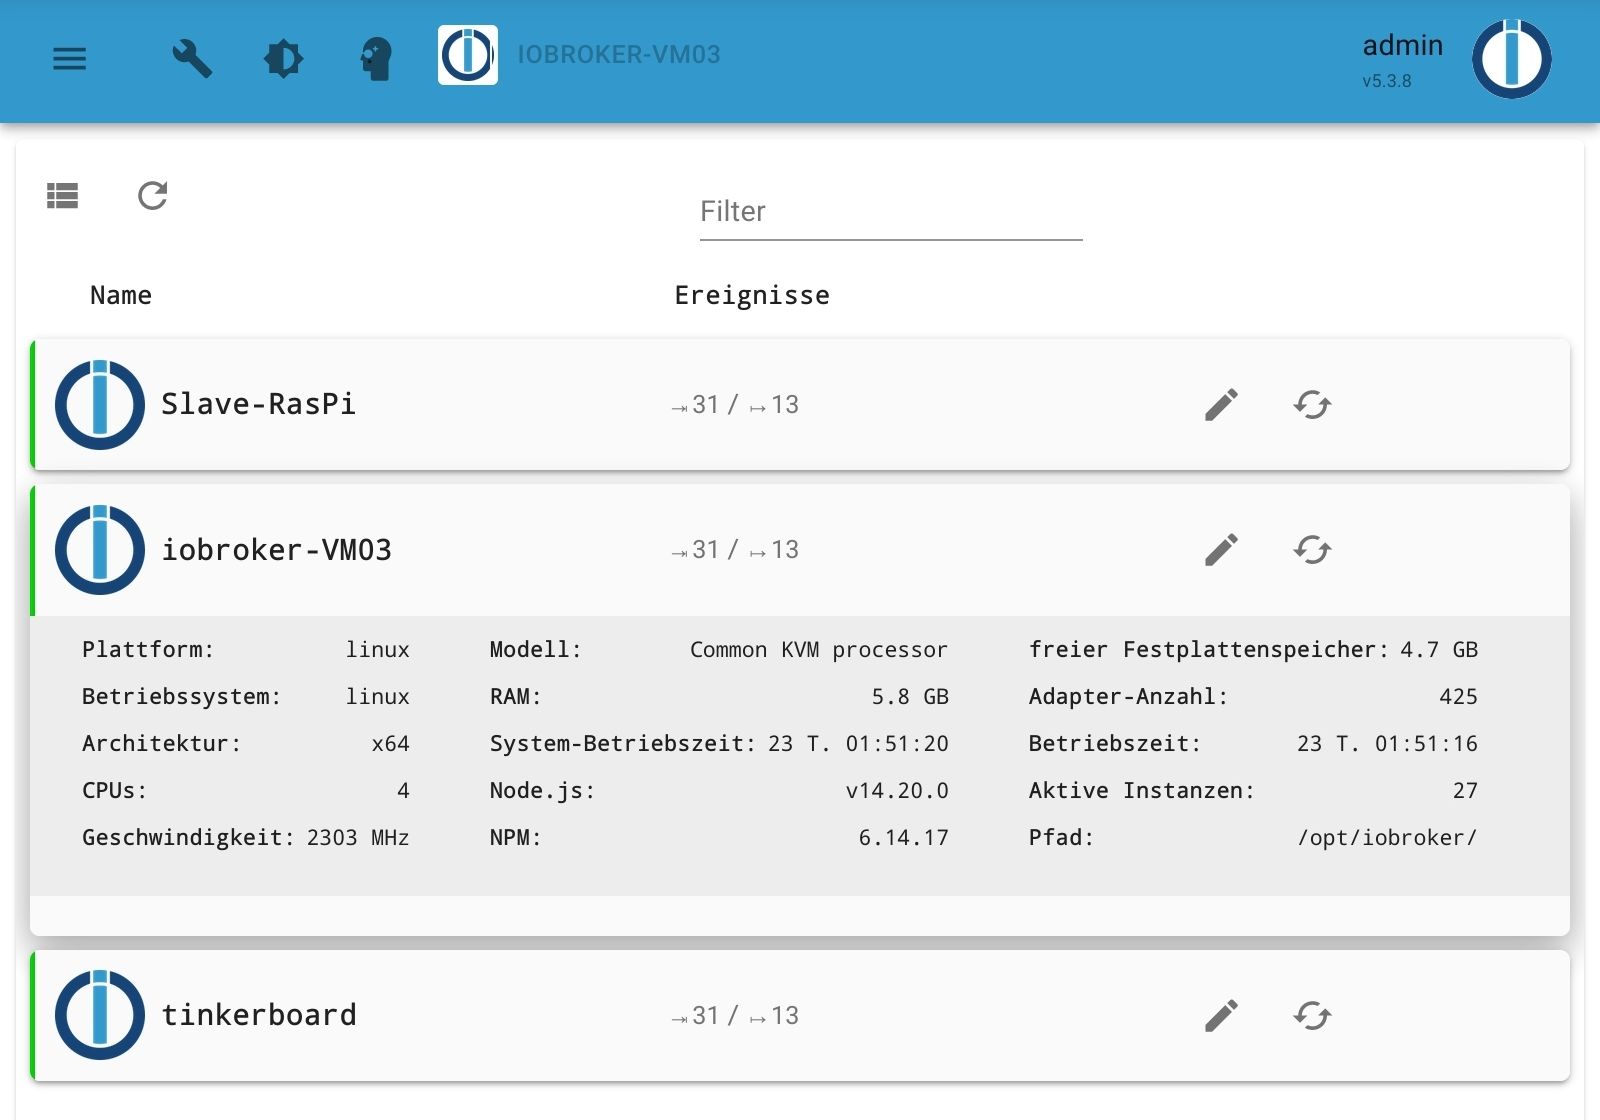Image resolution: width=1600 pixels, height=1120 pixels.
Task: Click the Name column header
Action: [x=121, y=295]
